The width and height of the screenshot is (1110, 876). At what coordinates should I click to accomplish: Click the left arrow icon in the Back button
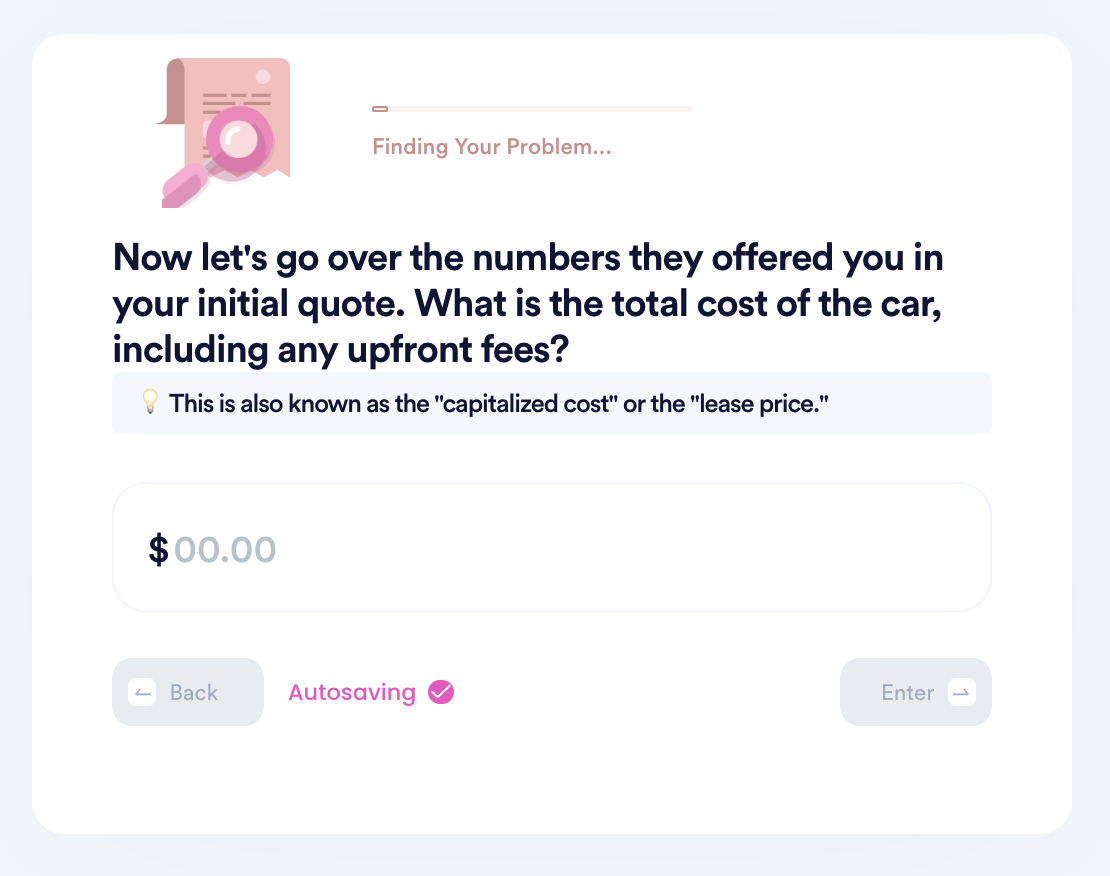click(142, 693)
